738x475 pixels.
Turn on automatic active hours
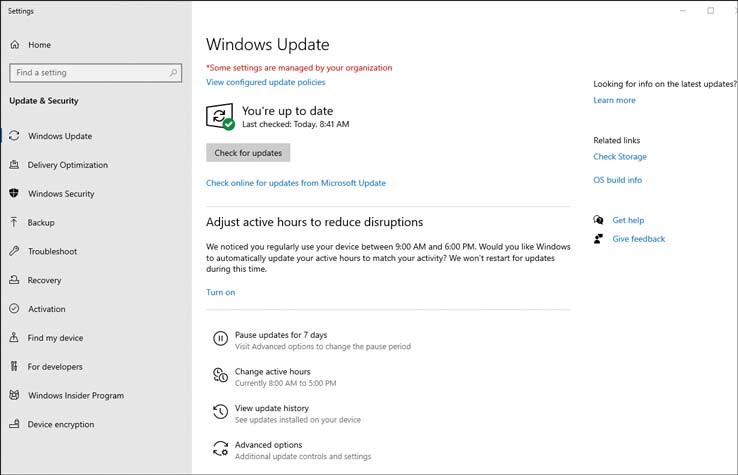point(220,292)
